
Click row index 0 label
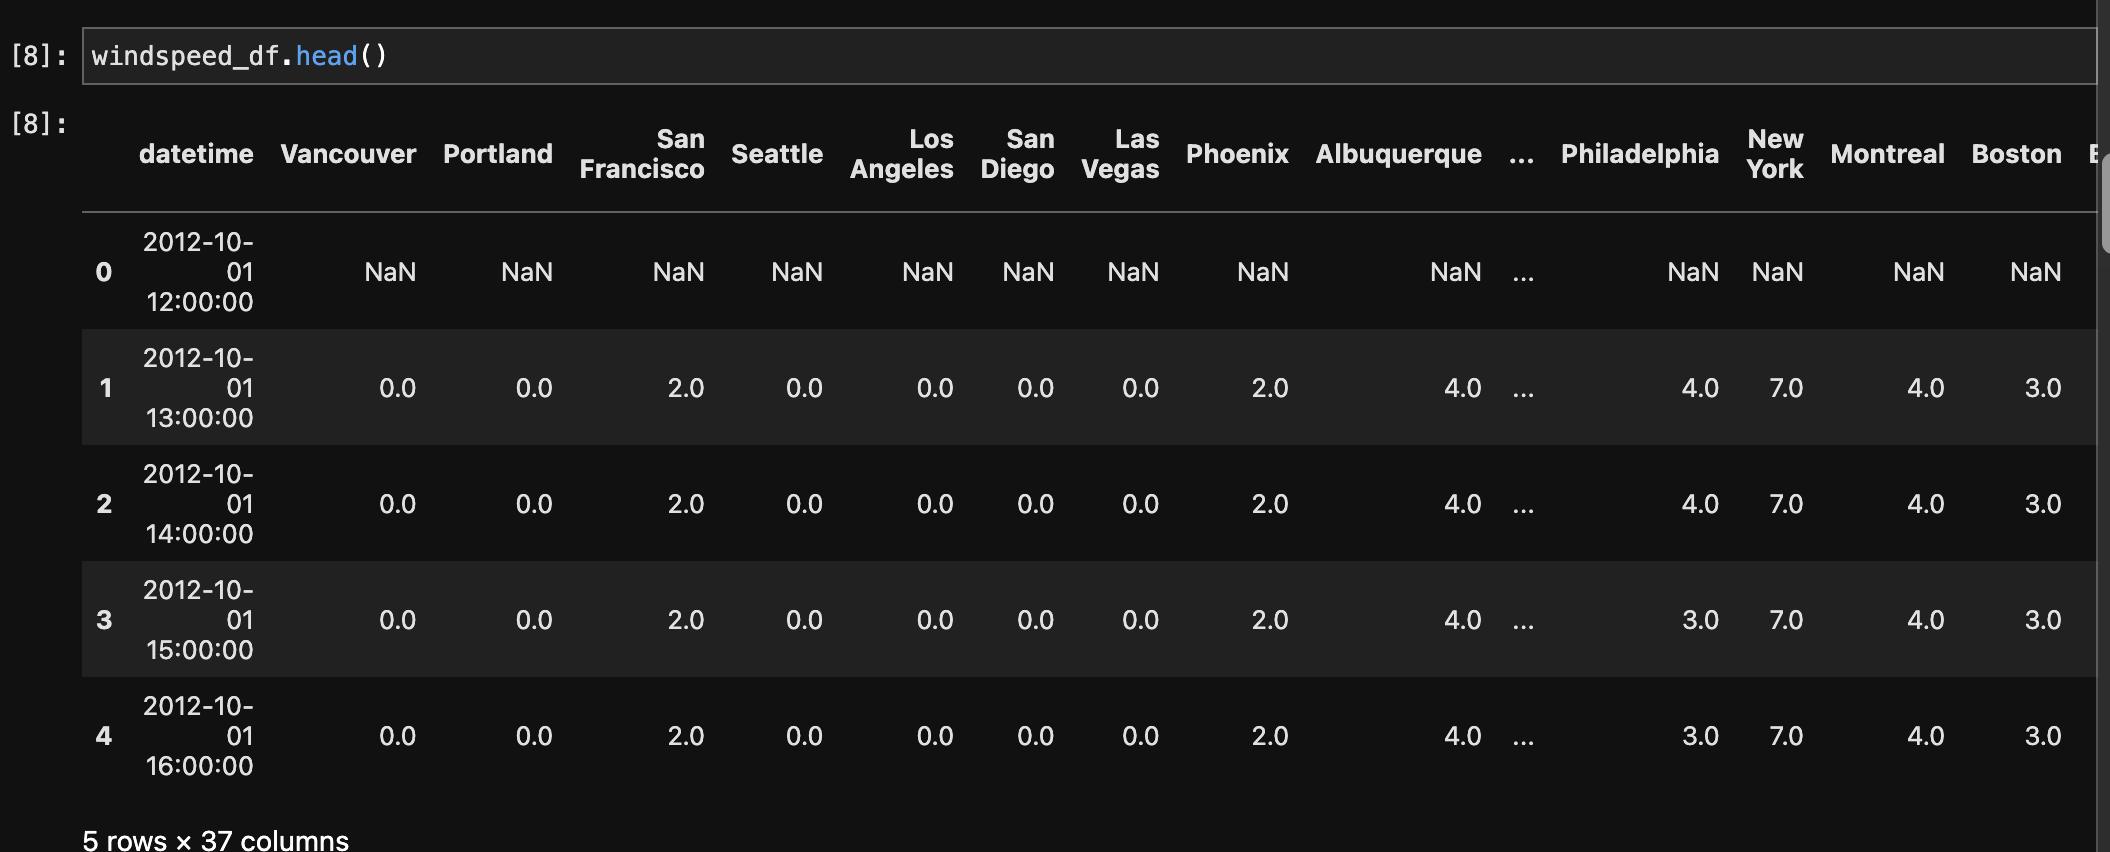(104, 272)
